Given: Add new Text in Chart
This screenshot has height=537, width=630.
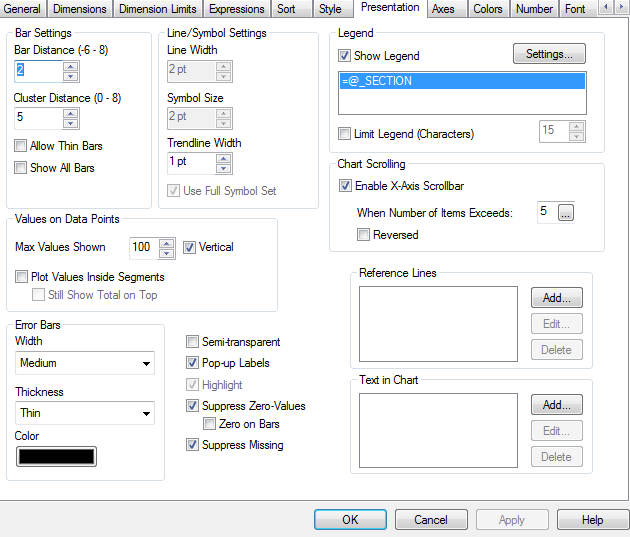Looking at the screenshot, I should click(x=556, y=404).
